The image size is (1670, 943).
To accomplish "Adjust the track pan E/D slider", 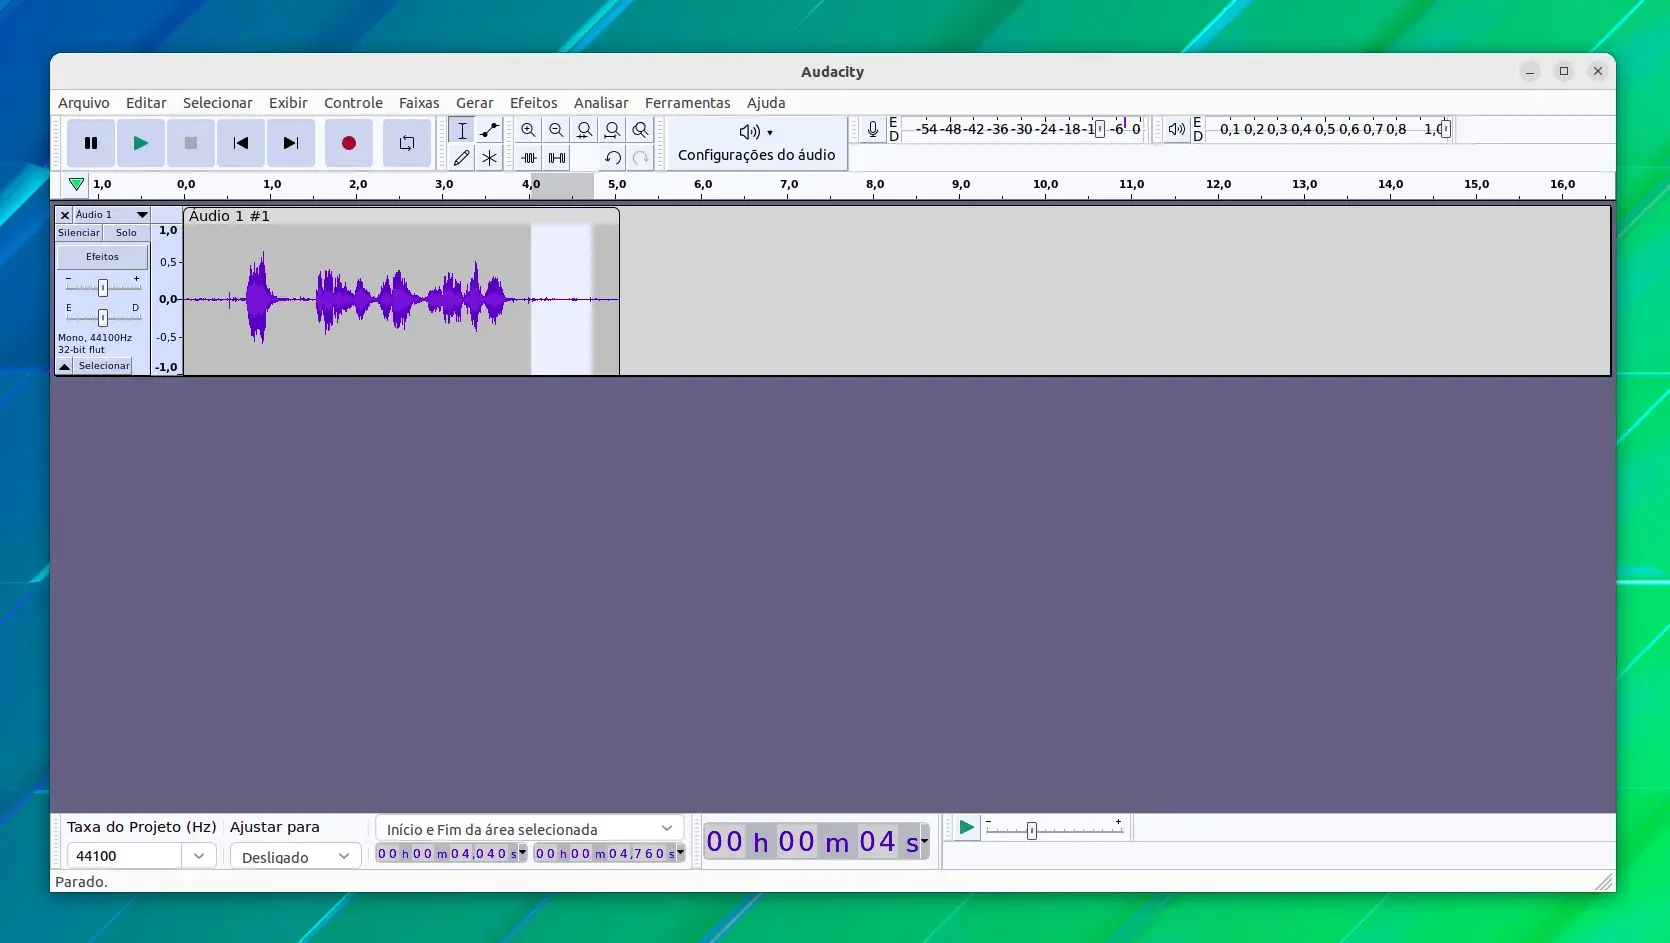I will tap(103, 317).
